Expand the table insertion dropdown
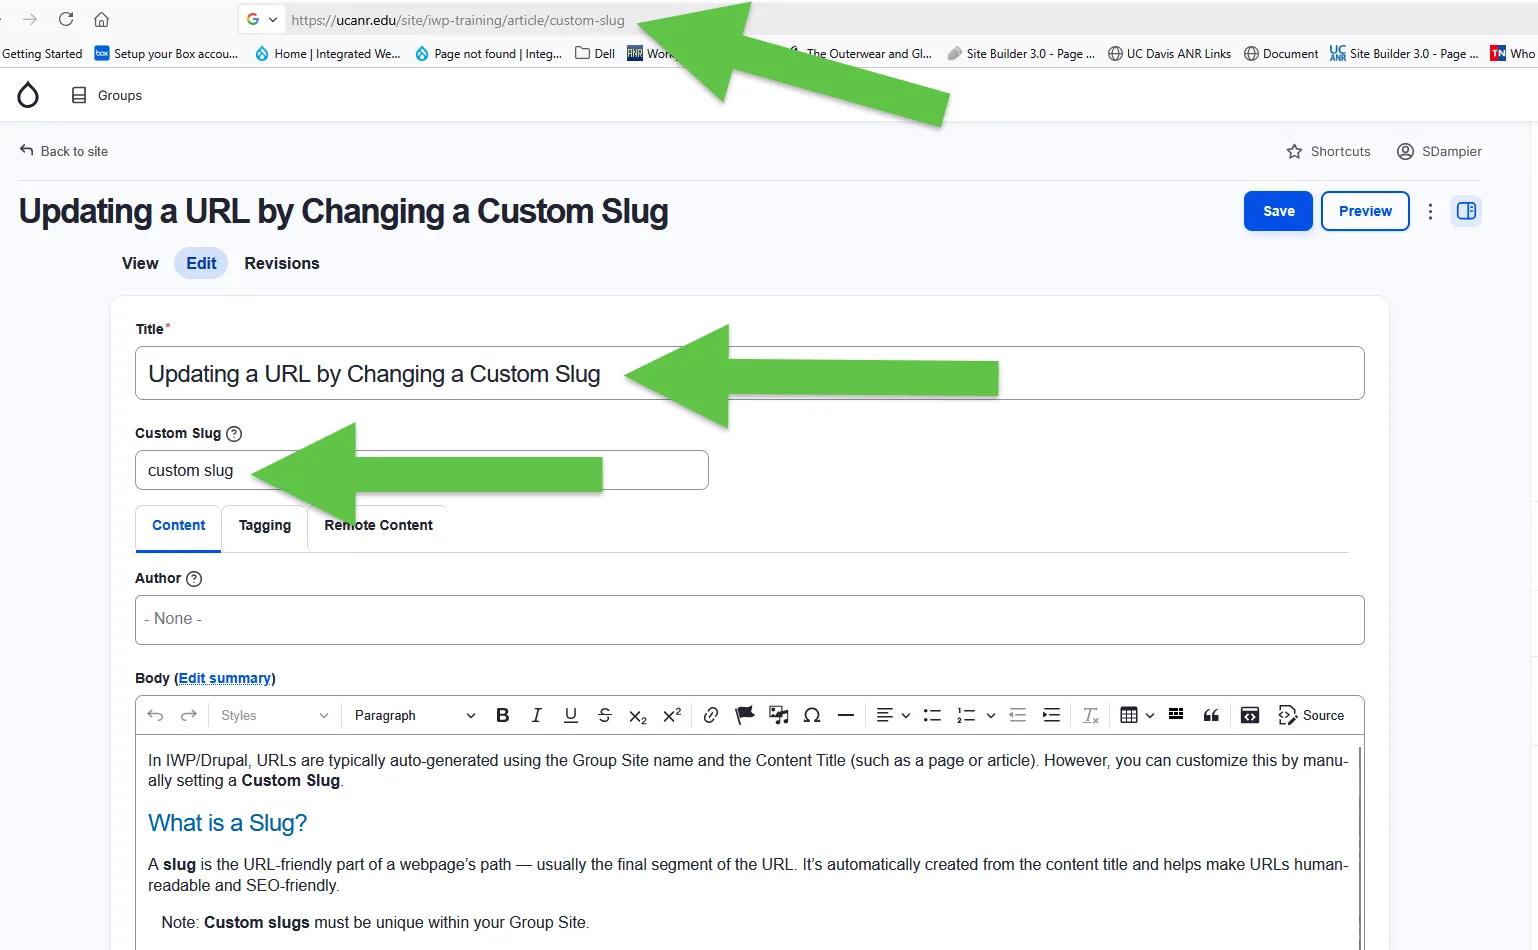Viewport: 1538px width, 950px height. (1149, 715)
